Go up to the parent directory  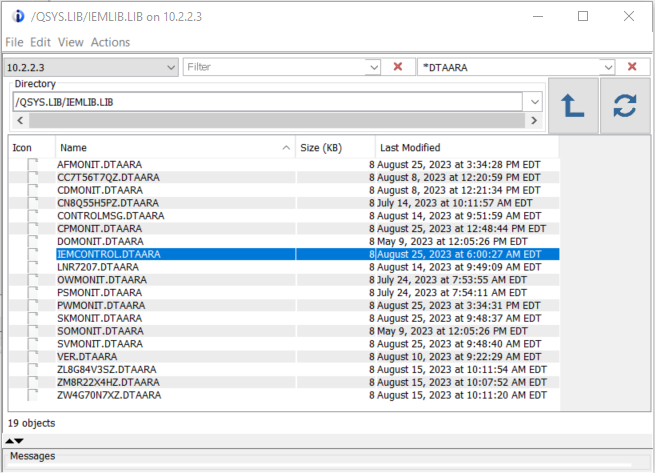click(x=573, y=105)
